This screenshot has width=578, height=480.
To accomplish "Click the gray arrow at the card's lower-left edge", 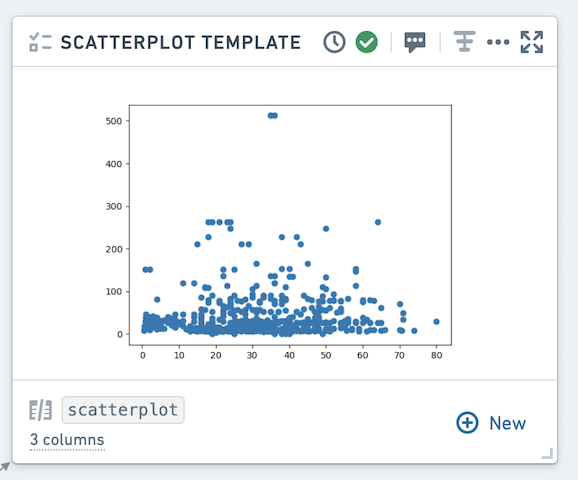I will (4, 467).
